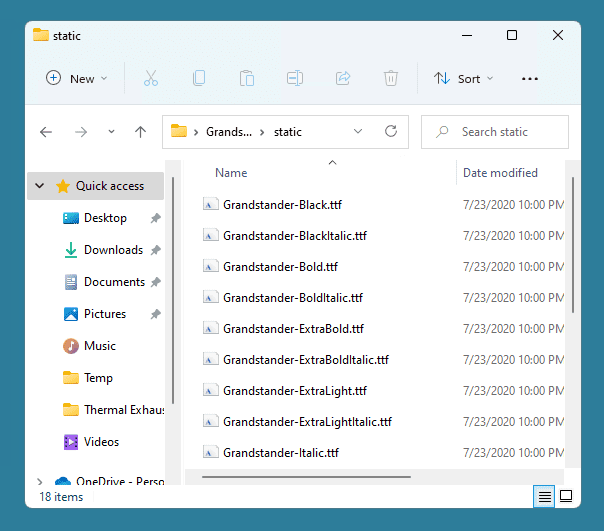
Task: Click the OneDrive cloud icon
Action: click(63, 481)
